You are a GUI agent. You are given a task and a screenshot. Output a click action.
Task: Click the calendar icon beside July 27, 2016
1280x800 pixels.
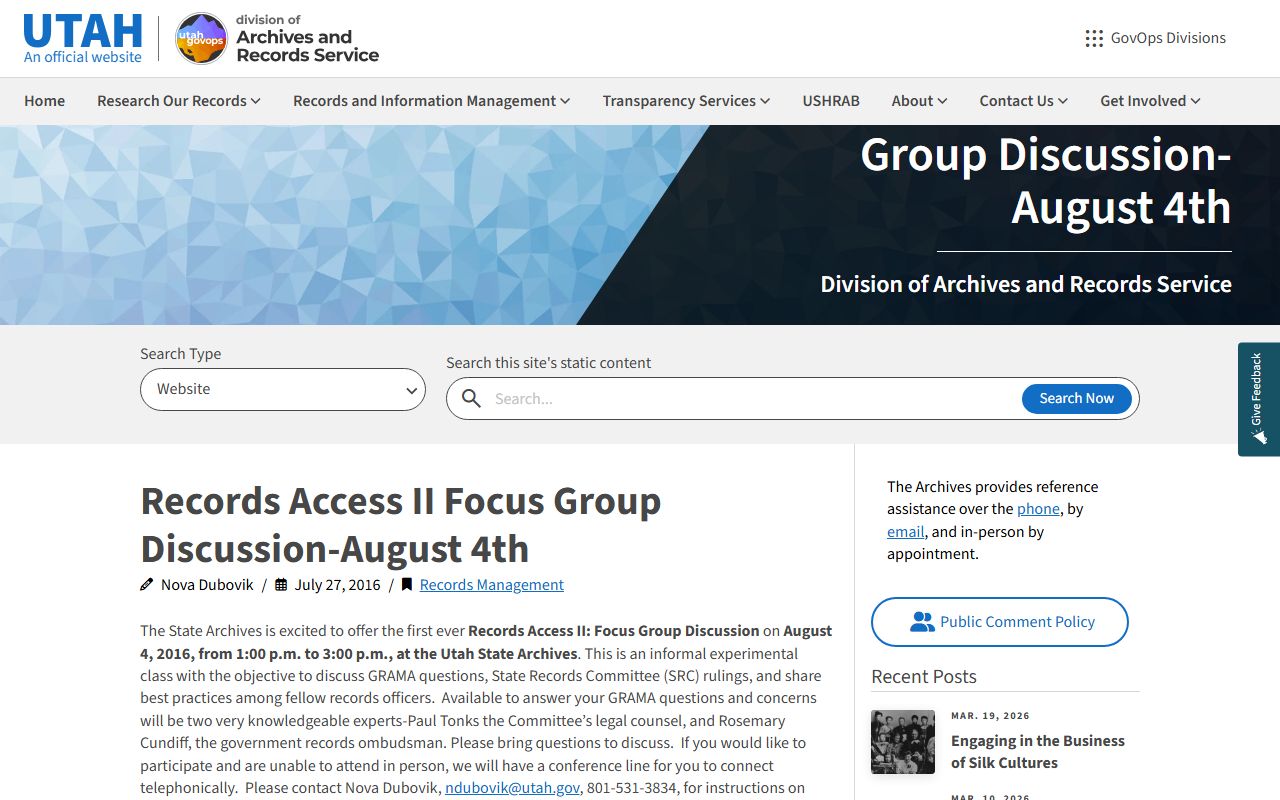tap(281, 585)
